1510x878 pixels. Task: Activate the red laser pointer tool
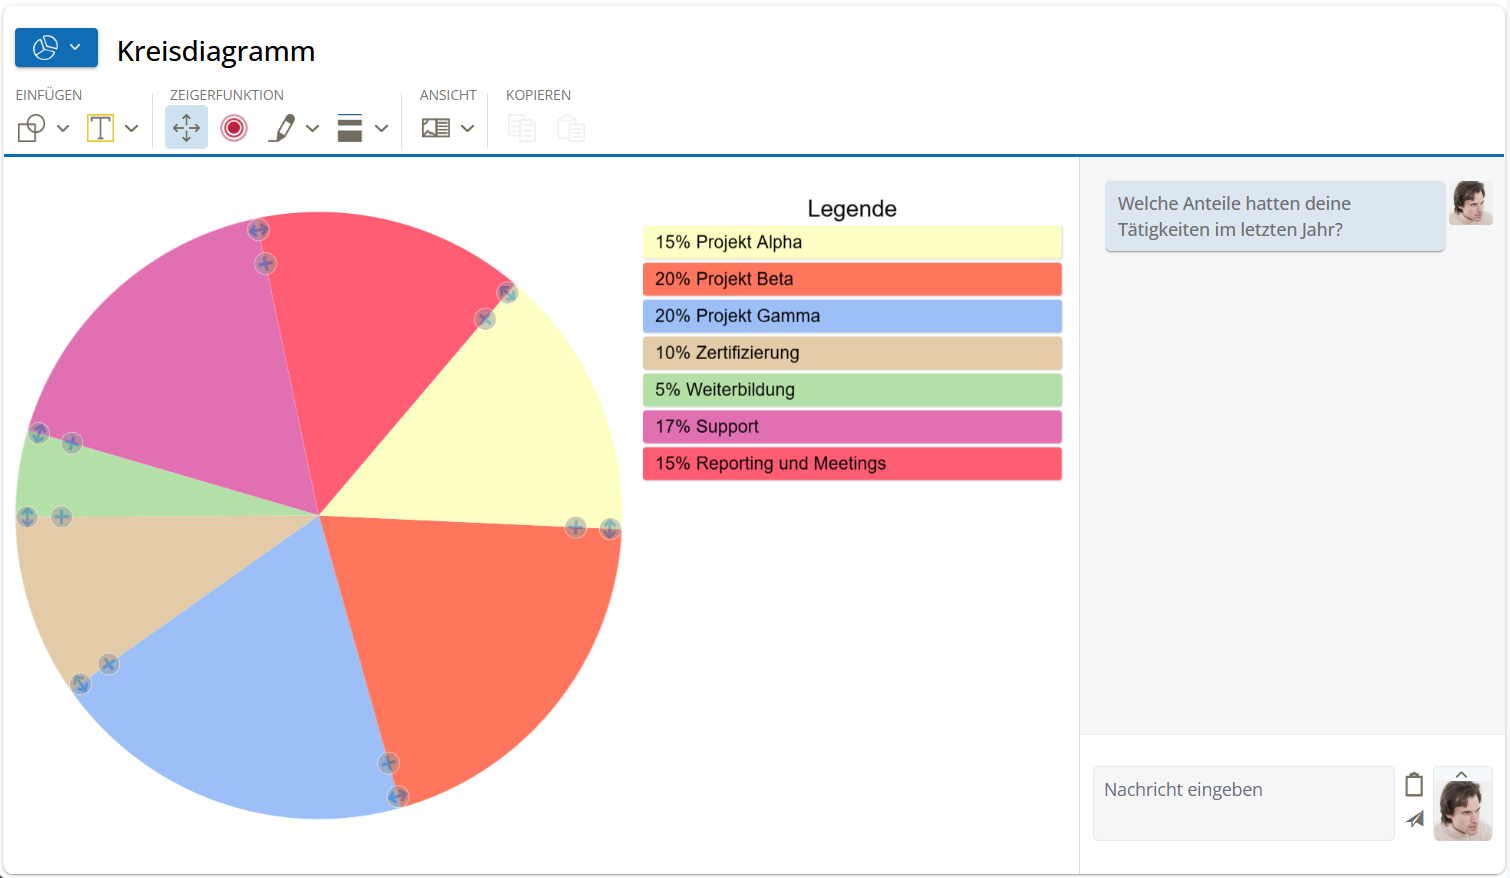[234, 128]
